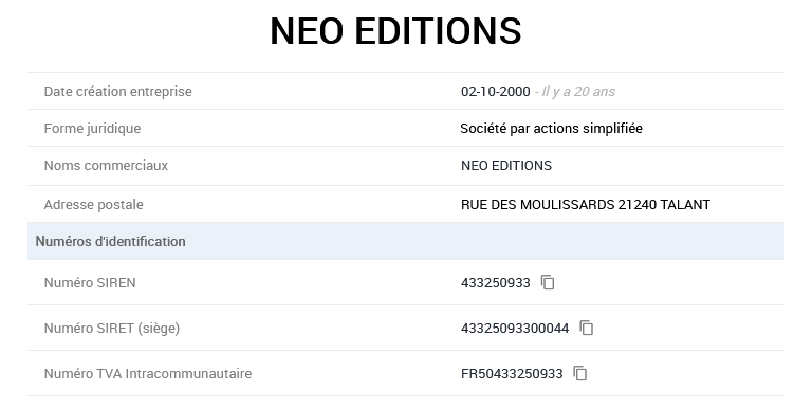Screen dimensions: 788x398
Task: Click the commercial name value NEO EDITIONS
Action: point(506,166)
